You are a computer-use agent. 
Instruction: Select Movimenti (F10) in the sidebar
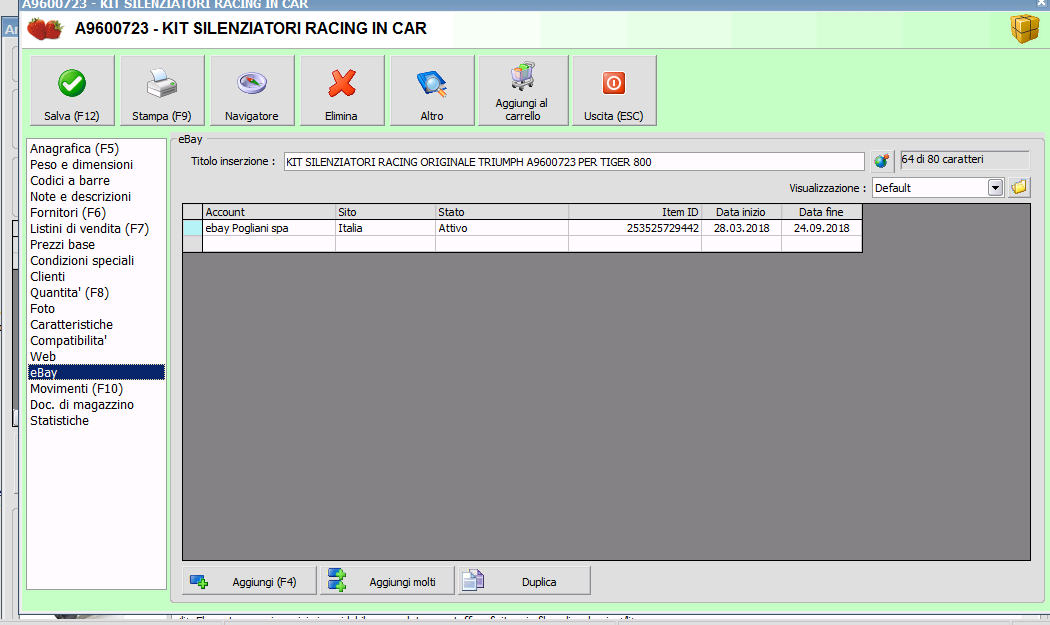click(x=76, y=389)
